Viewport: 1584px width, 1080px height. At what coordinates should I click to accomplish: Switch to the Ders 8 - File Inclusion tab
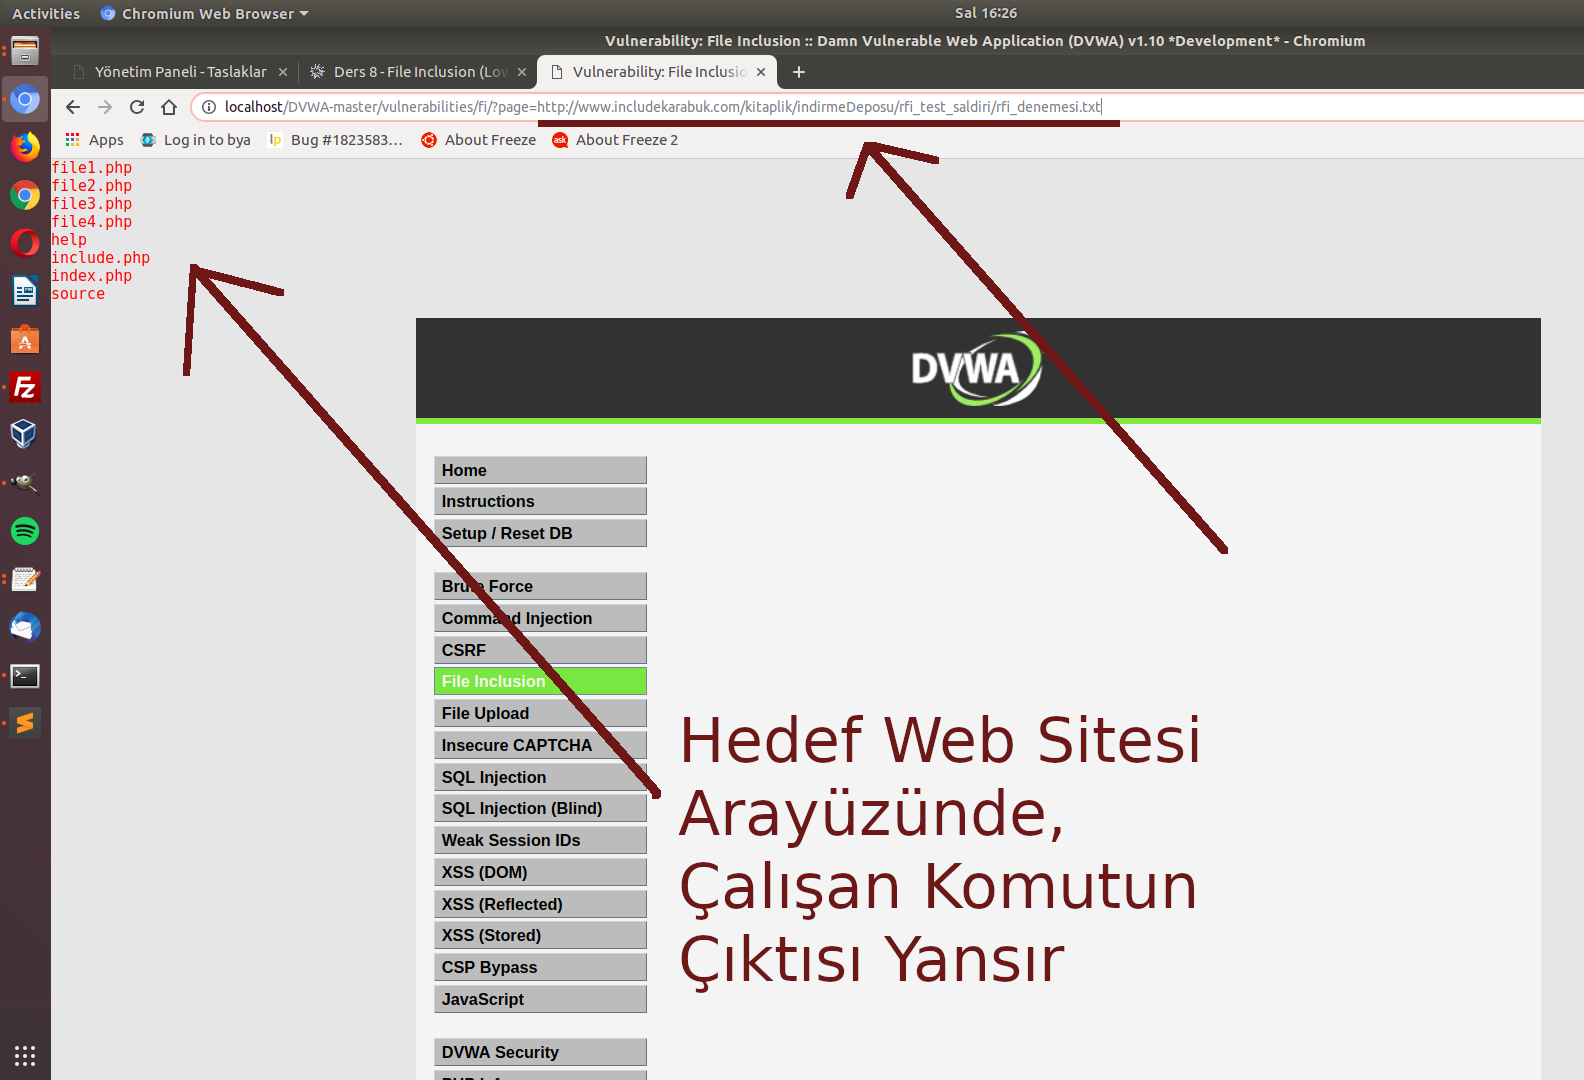419,72
